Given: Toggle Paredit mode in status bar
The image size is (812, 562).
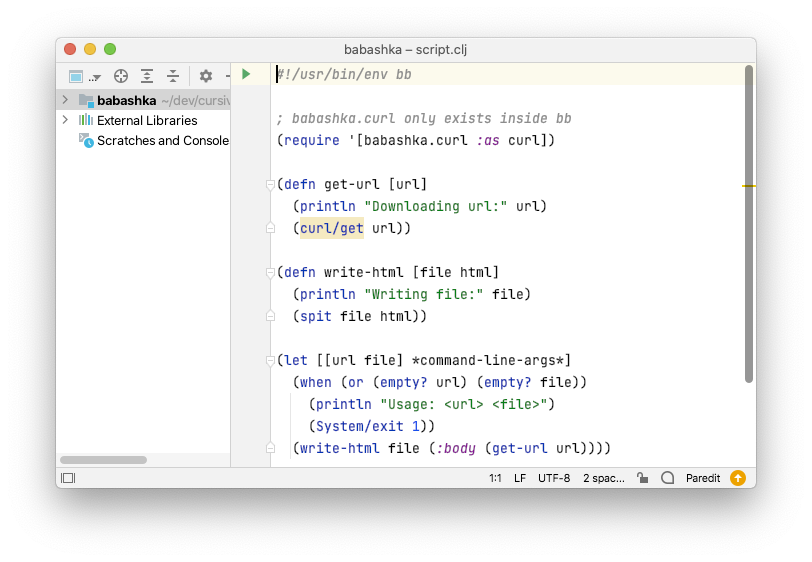Looking at the screenshot, I should point(703,478).
